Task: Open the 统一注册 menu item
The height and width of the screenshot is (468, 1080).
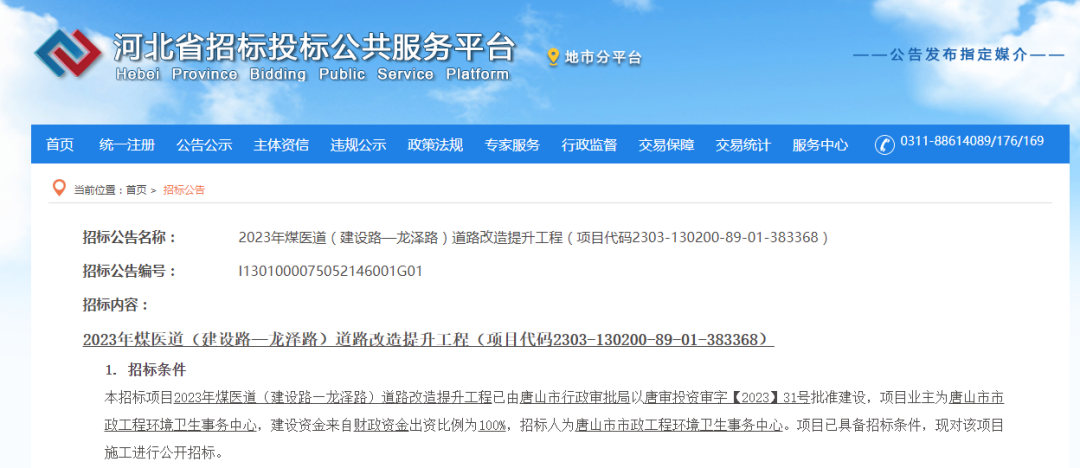Action: [x=127, y=145]
